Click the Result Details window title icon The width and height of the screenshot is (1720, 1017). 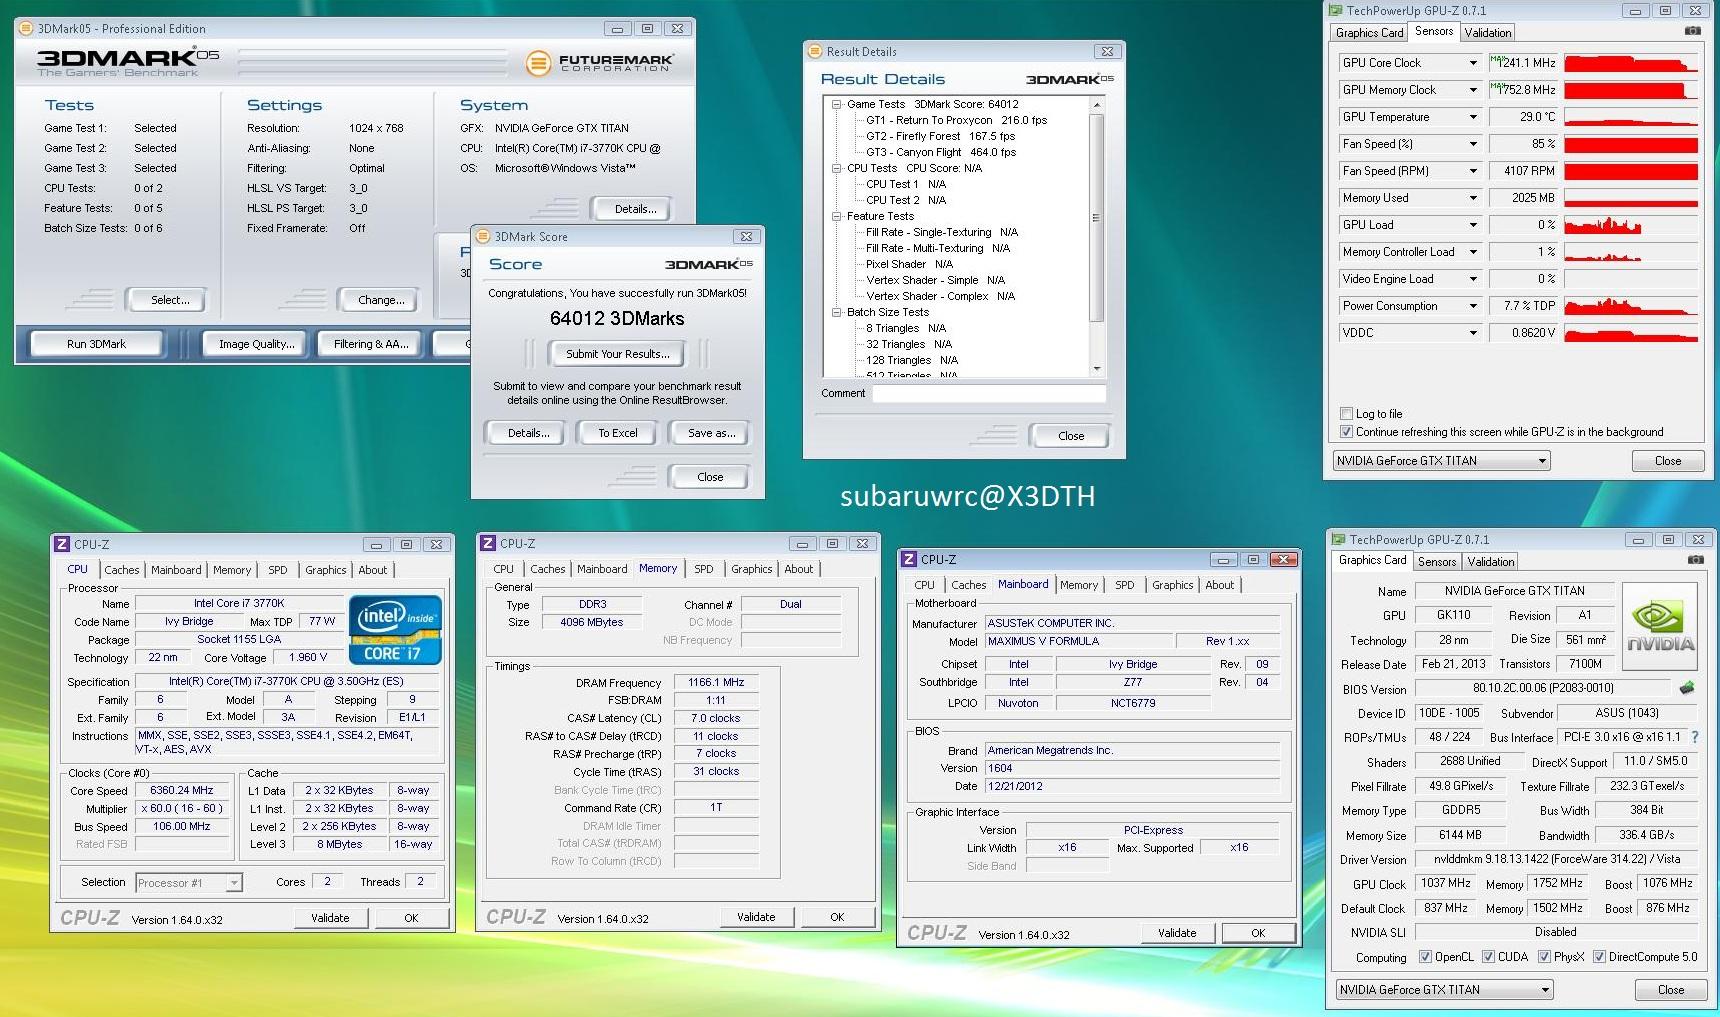(x=815, y=51)
